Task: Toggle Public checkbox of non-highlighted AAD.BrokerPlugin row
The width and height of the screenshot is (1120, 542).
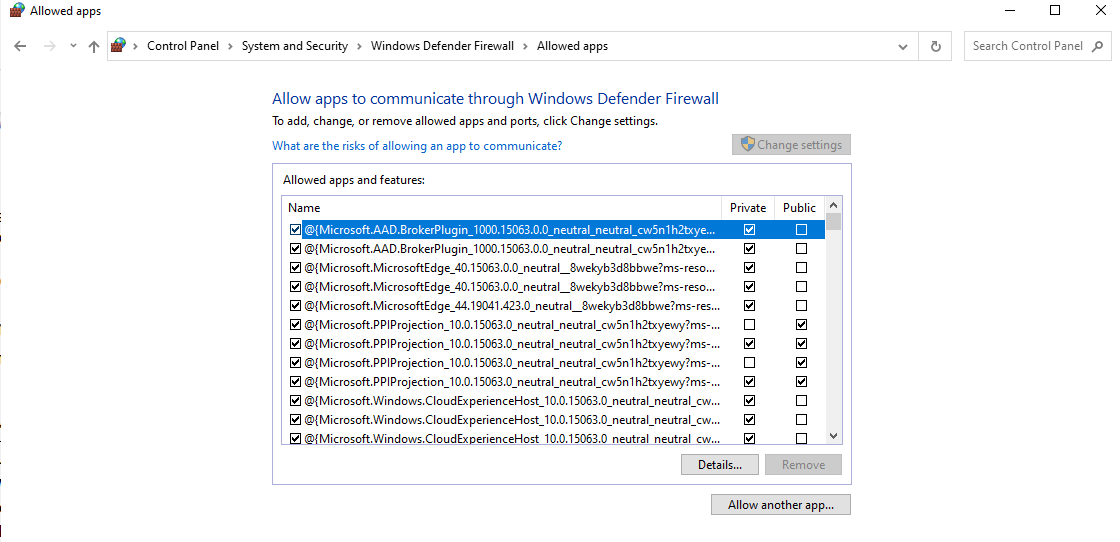Action: pos(801,249)
